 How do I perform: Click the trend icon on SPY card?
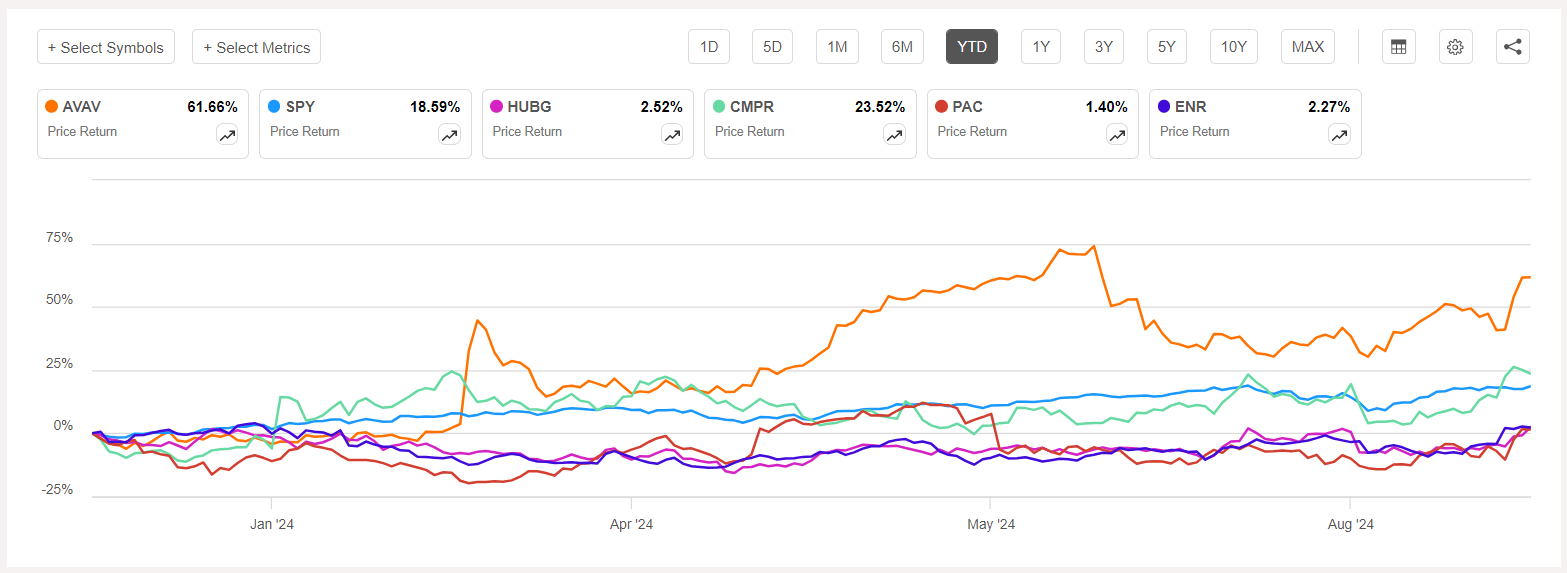[x=449, y=135]
